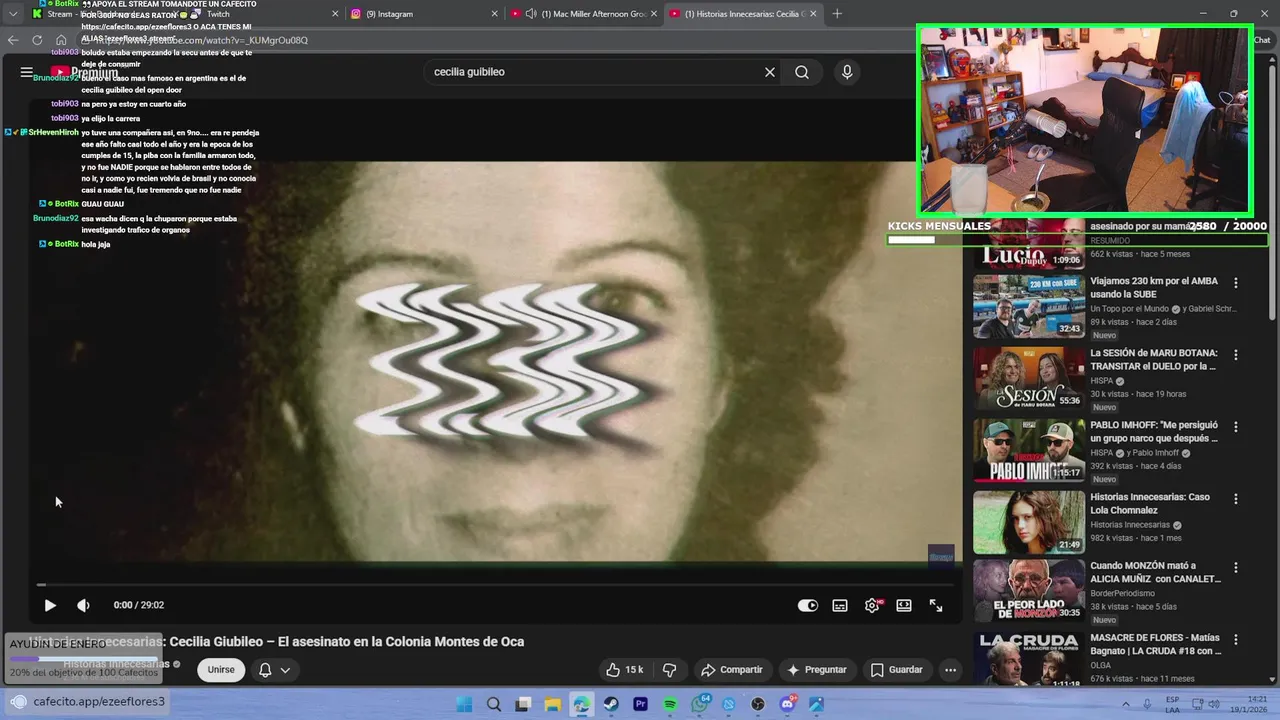Open La SESIÓN de MARU BOTANA thumbnail
Image resolution: width=1280 pixels, height=720 pixels.
click(x=1029, y=378)
